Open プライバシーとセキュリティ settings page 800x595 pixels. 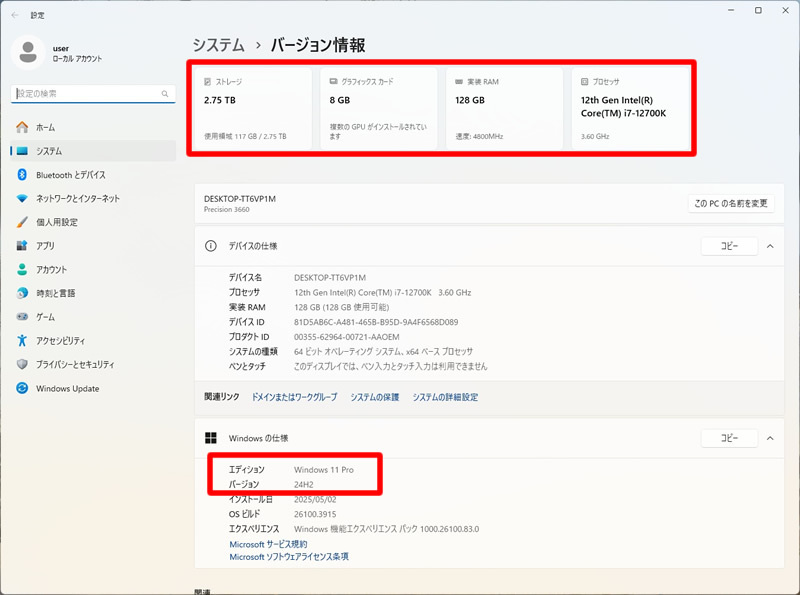tap(93, 364)
